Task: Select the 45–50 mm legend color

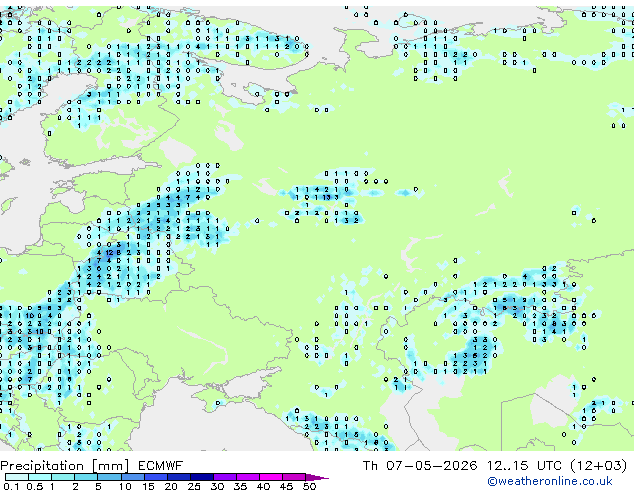Action: point(294,477)
